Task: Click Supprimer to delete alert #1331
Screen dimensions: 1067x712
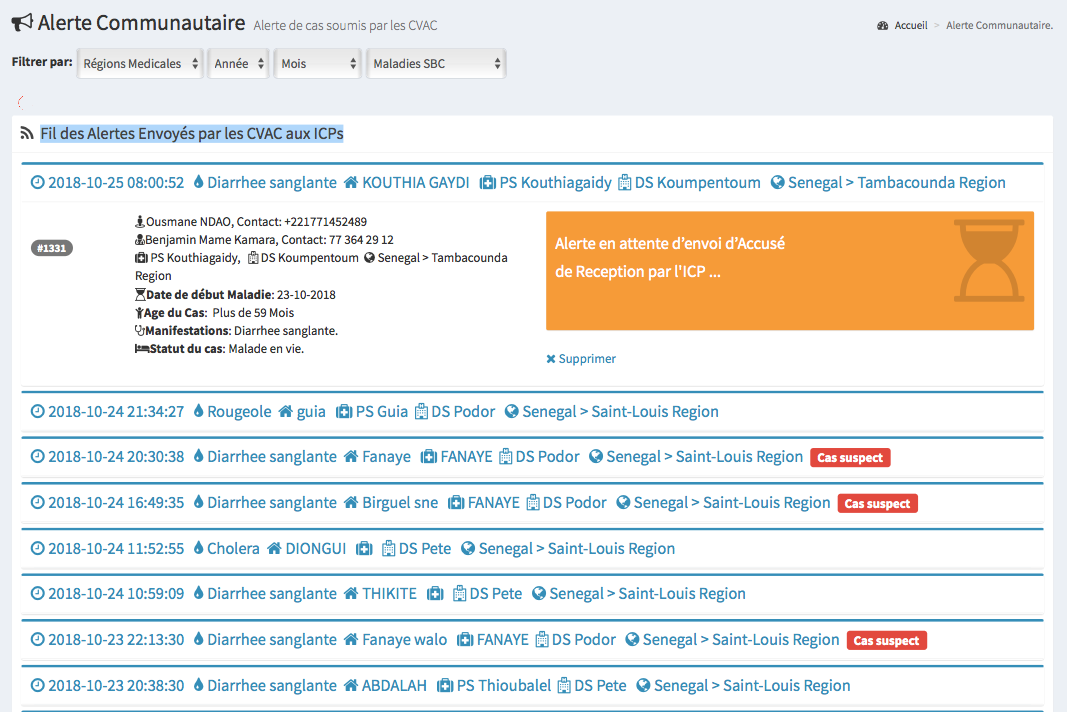Action: point(581,359)
